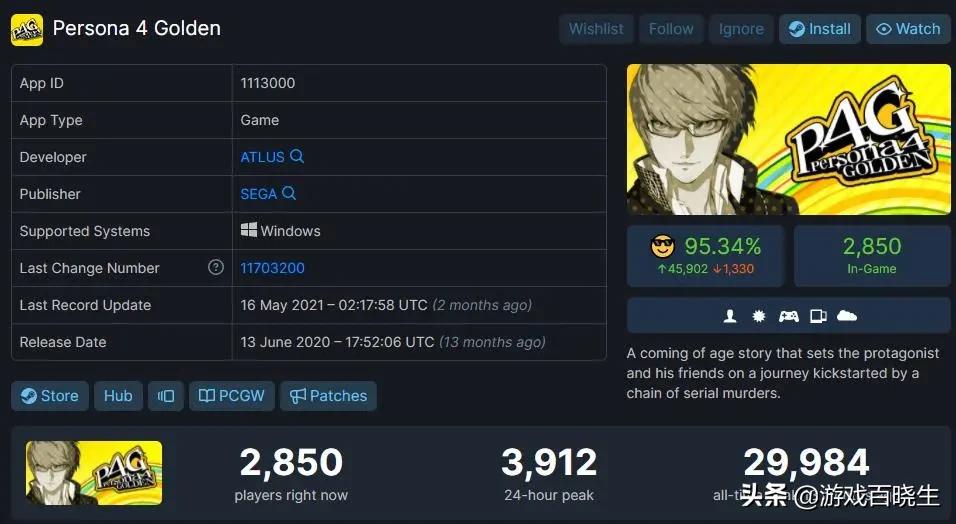
Task: Open change number 11703200 link
Action: pos(273,268)
